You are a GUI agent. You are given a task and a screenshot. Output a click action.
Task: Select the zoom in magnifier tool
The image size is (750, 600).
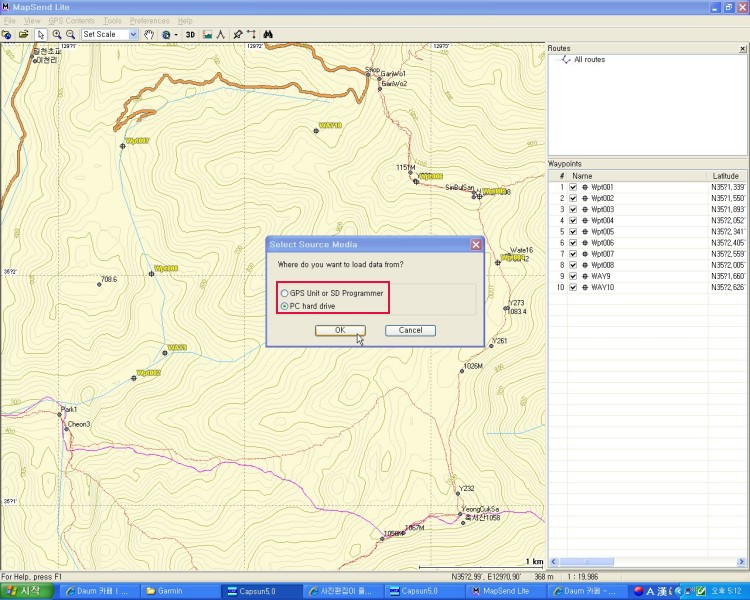(x=56, y=34)
